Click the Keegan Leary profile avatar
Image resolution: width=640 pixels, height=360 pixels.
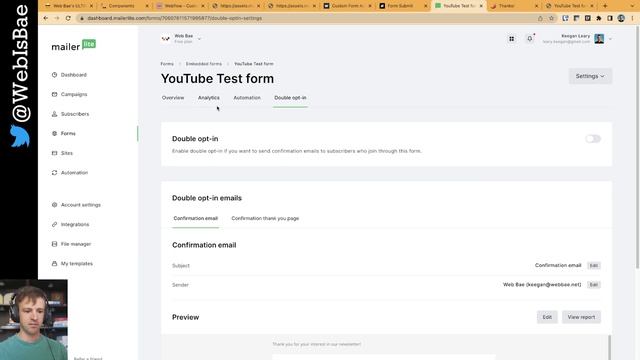(x=599, y=39)
